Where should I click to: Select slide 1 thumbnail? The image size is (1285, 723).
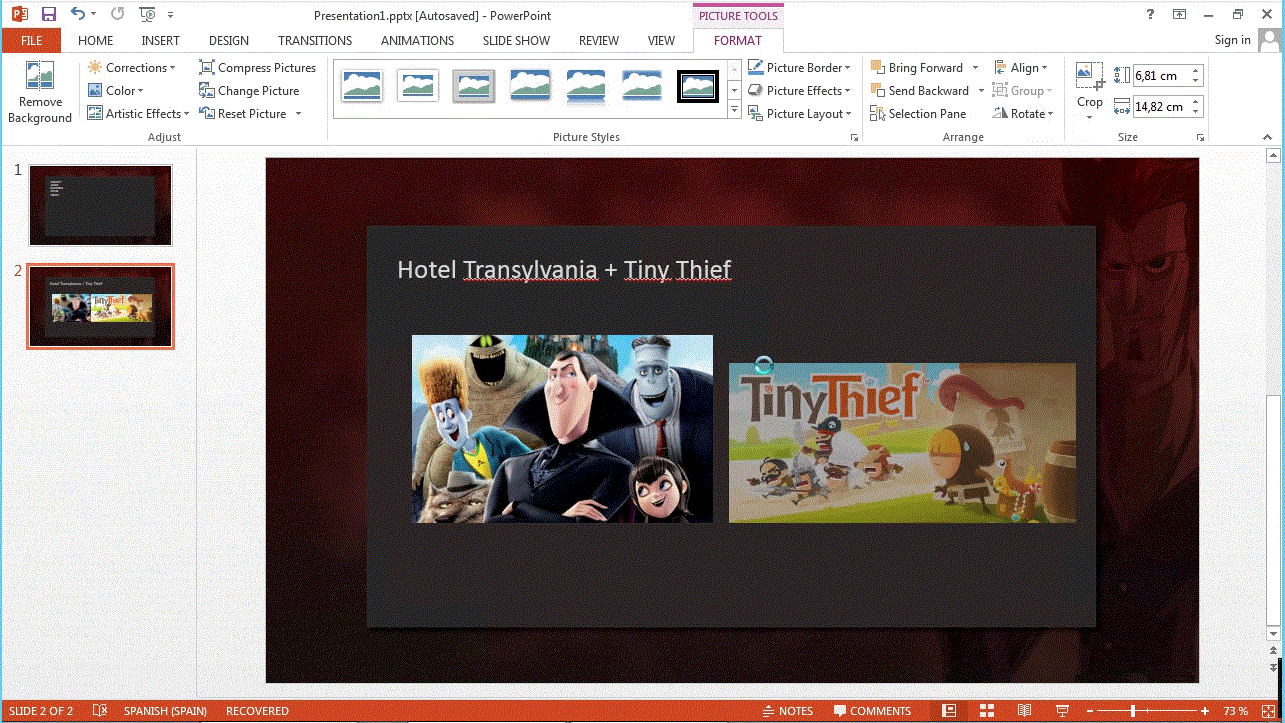coord(100,205)
